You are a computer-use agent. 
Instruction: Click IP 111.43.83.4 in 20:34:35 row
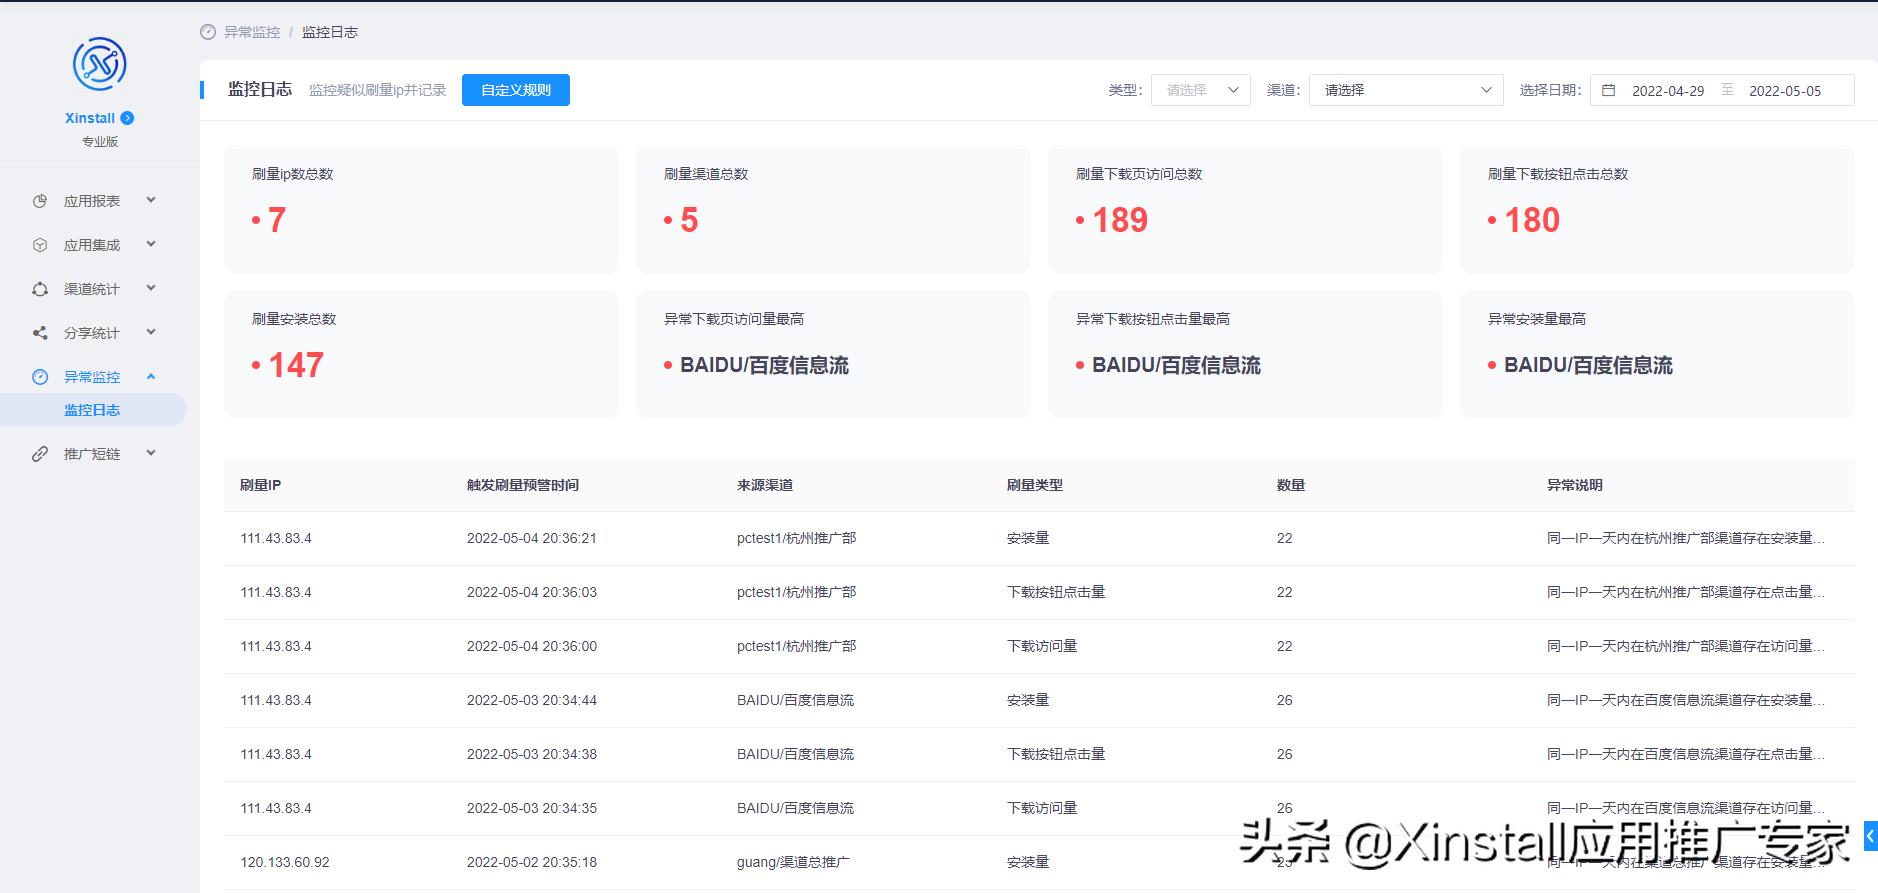tap(276, 808)
